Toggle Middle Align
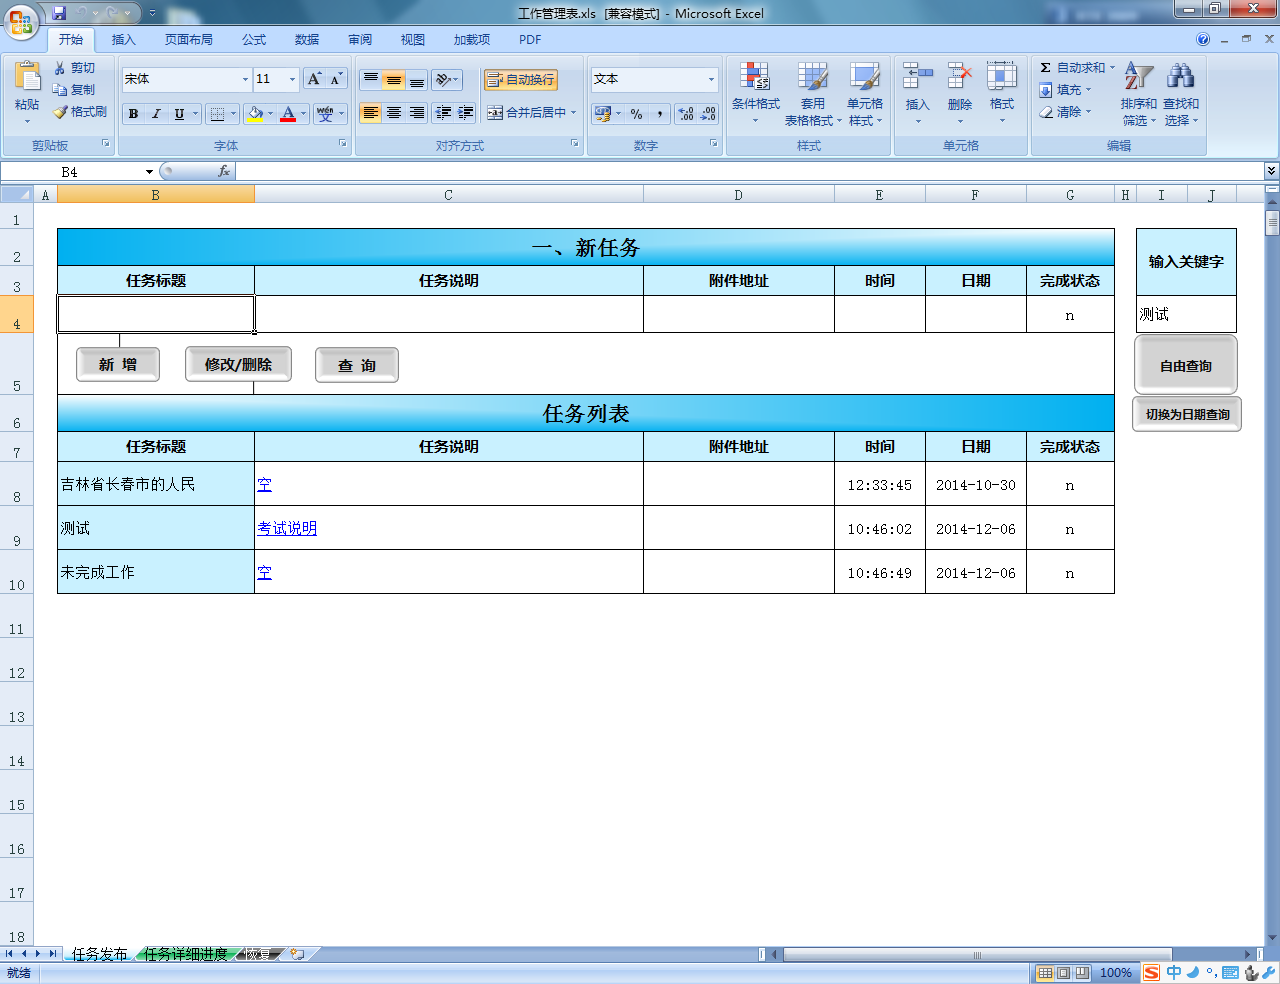 point(394,79)
